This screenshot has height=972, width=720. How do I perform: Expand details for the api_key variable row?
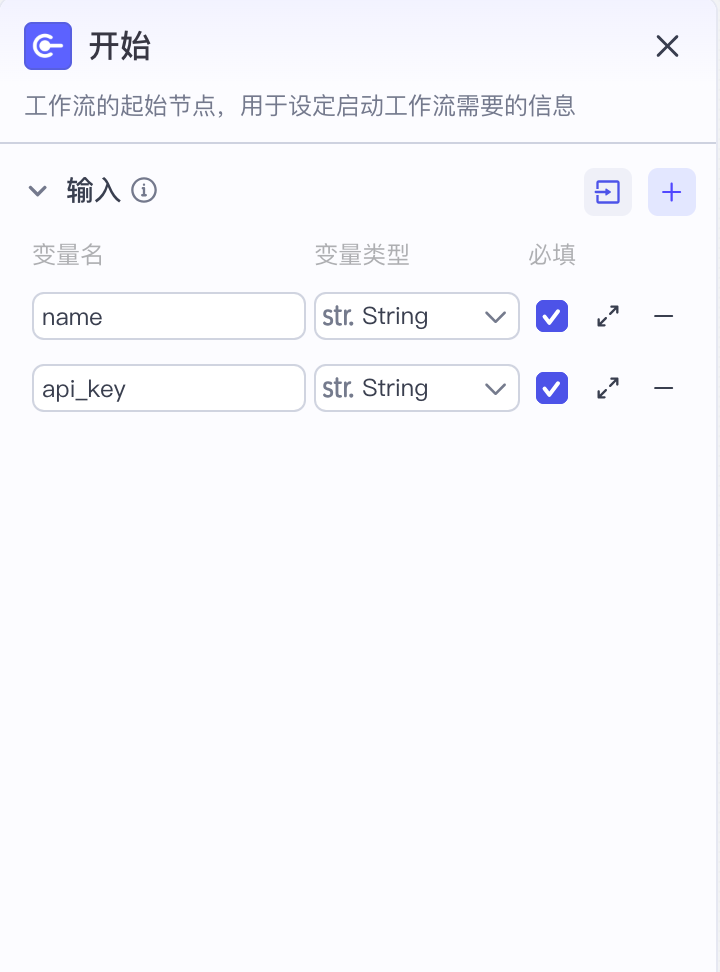point(608,388)
